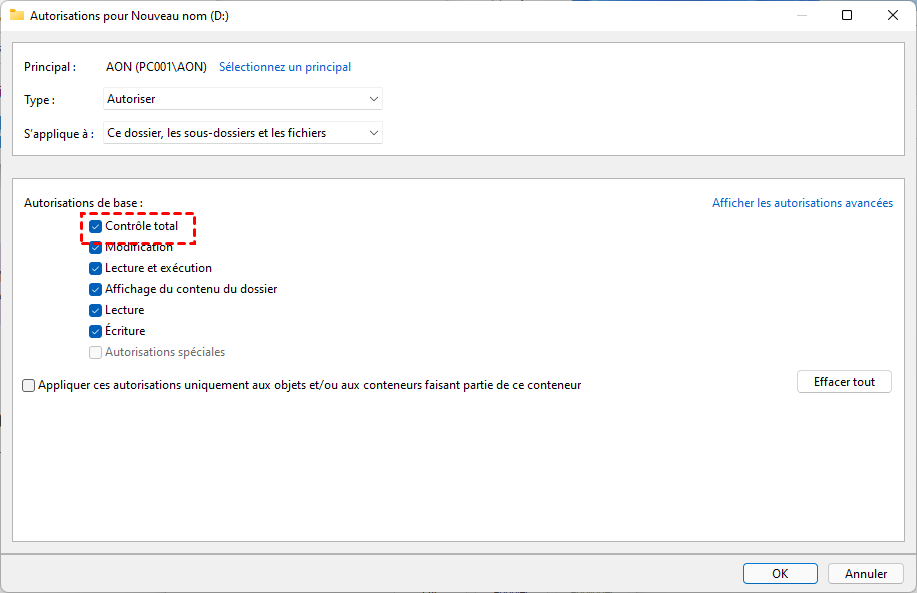
Task: Open the S'applique à dropdown
Action: [x=243, y=133]
